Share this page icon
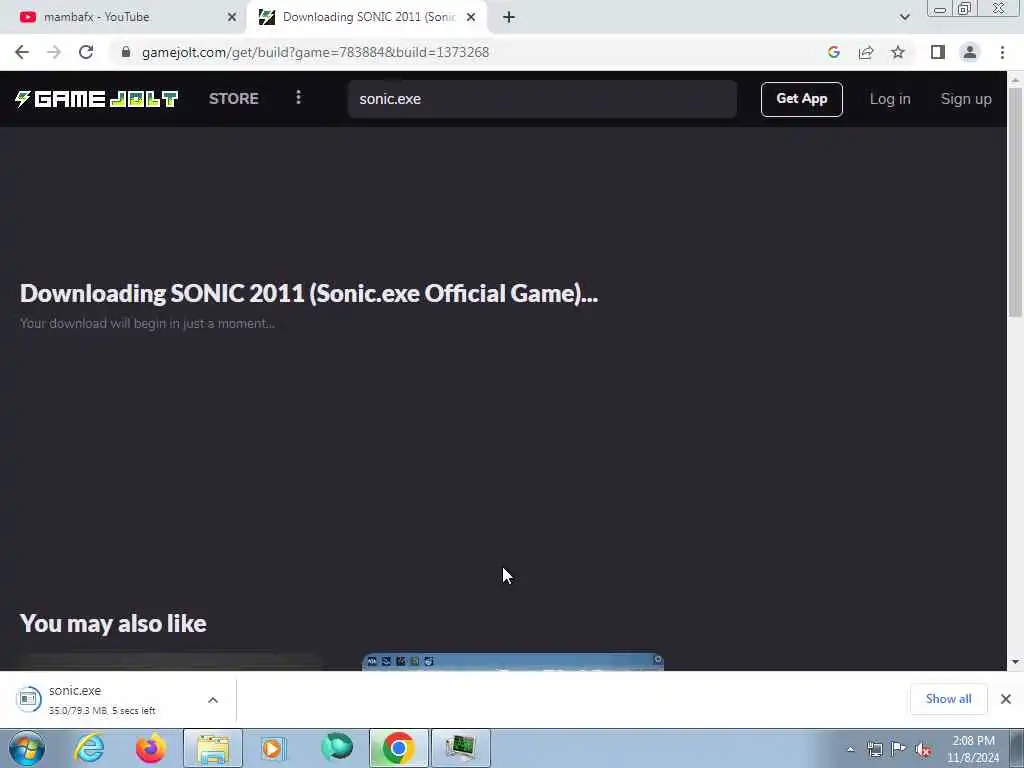Screen dimensions: 1024x768 866,52
